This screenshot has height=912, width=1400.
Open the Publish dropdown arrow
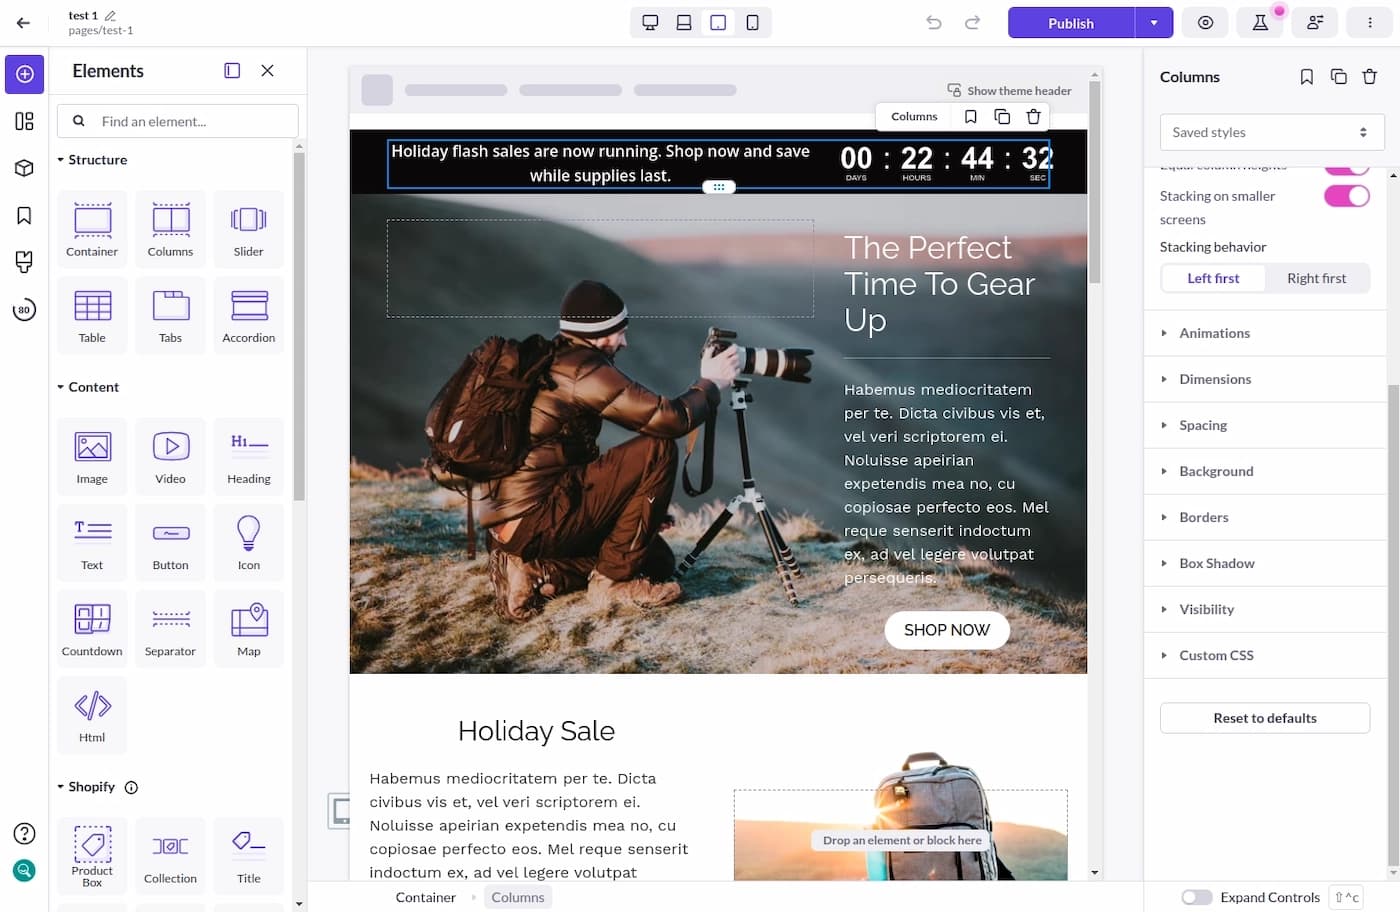(x=1153, y=23)
